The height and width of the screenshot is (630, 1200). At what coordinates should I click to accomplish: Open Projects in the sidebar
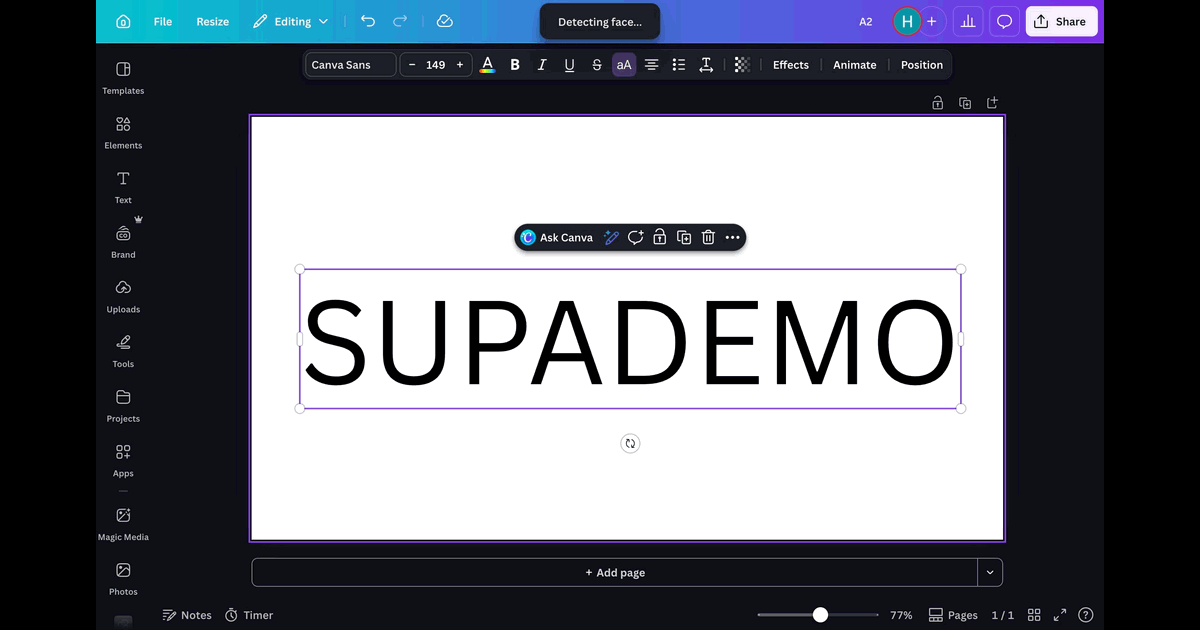[123, 406]
